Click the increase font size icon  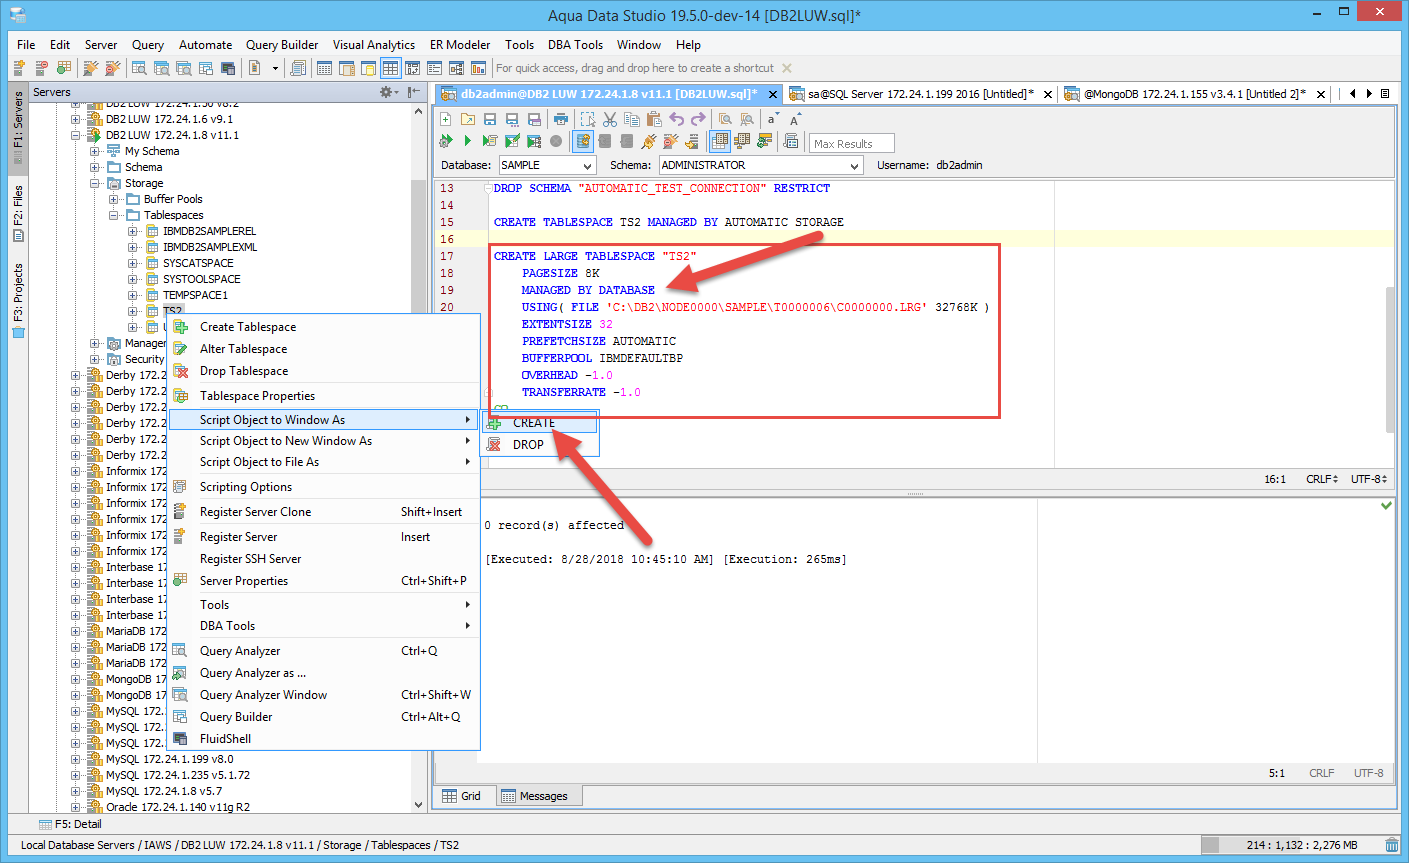[x=795, y=120]
